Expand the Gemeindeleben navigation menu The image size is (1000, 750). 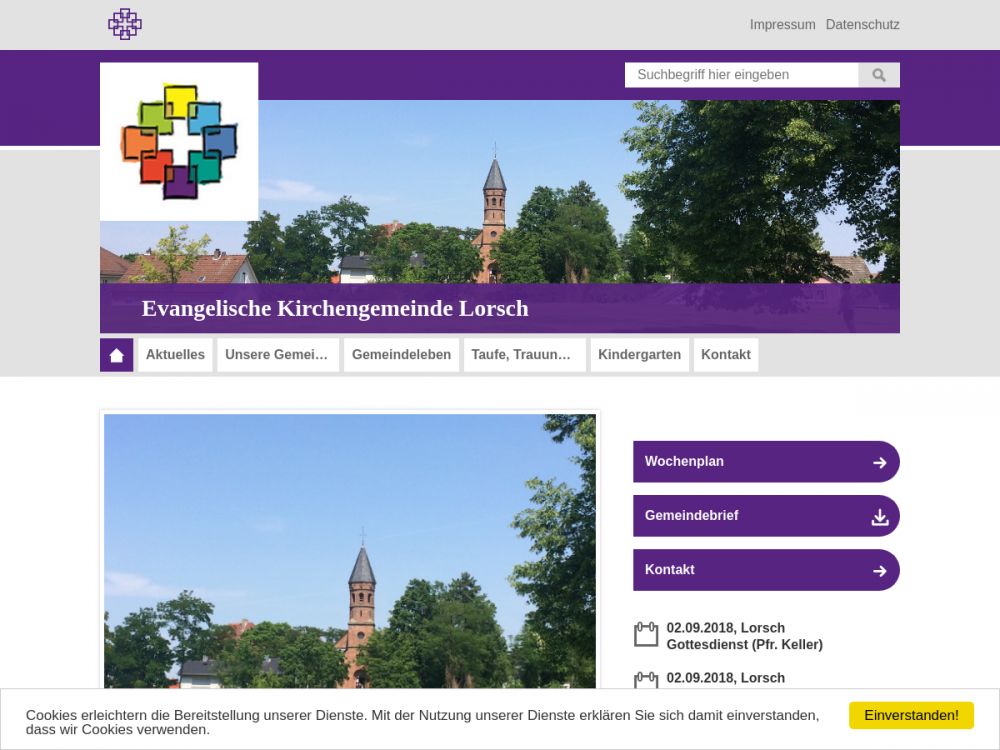(401, 355)
